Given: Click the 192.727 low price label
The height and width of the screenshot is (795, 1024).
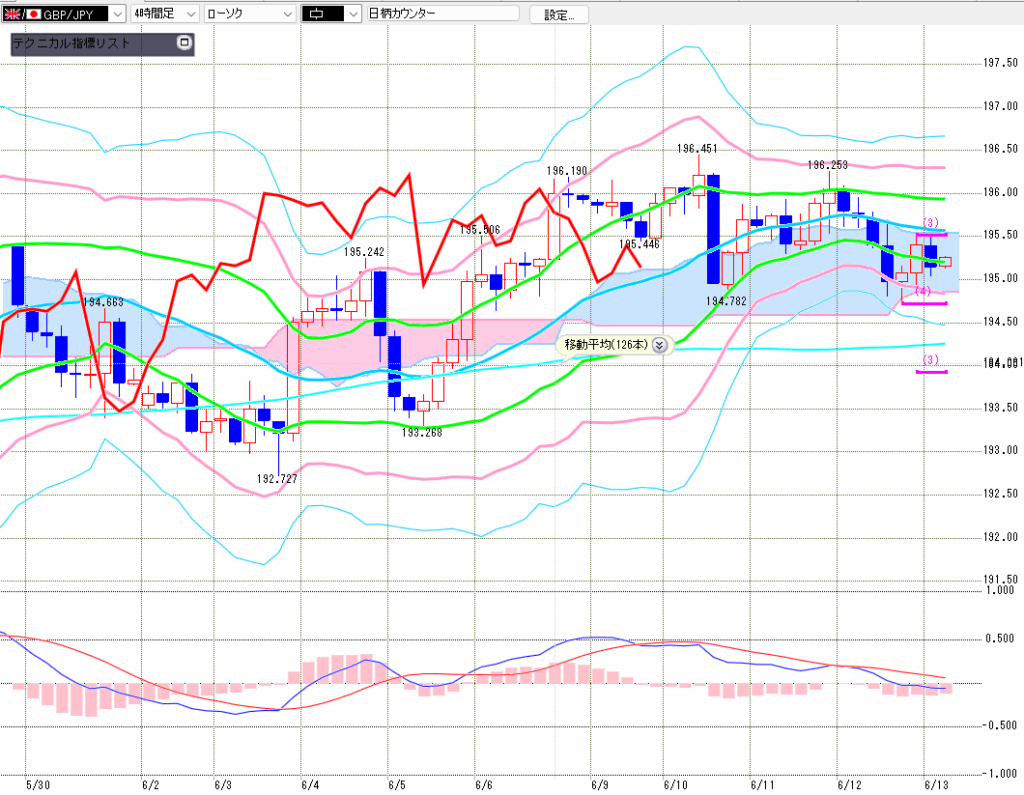Looking at the screenshot, I should pyautogui.click(x=277, y=479).
